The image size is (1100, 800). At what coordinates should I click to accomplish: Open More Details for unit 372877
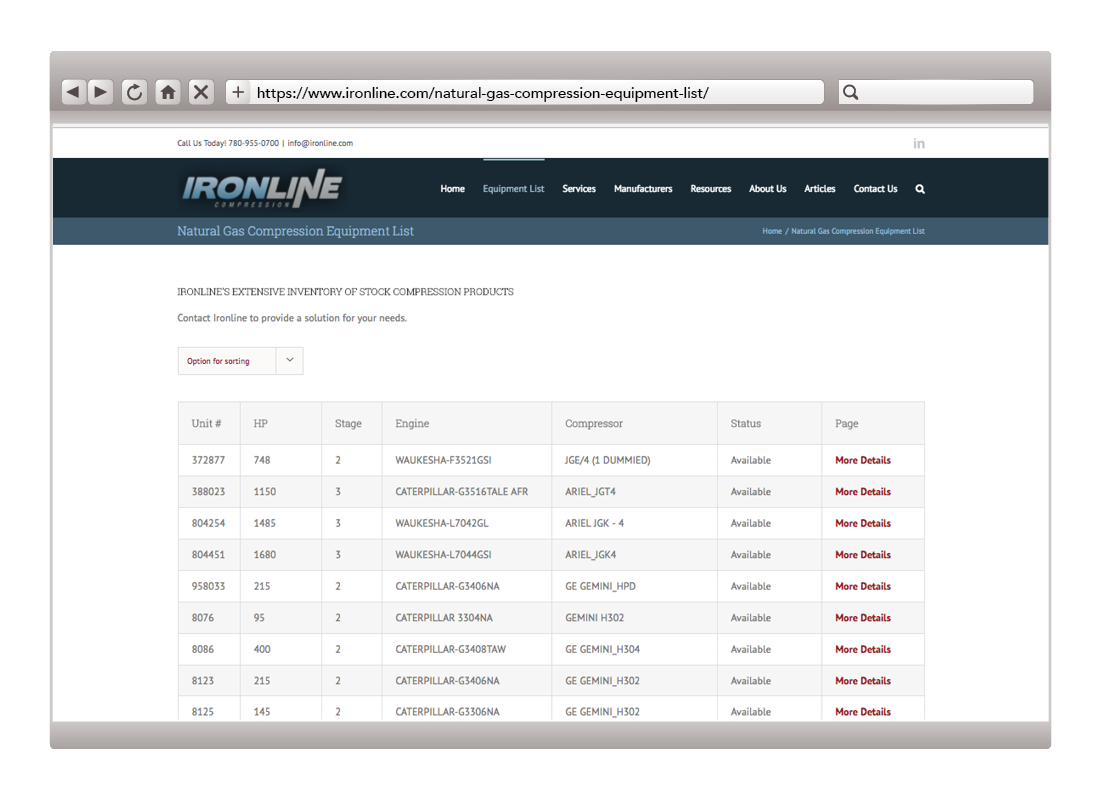pyautogui.click(x=863, y=460)
